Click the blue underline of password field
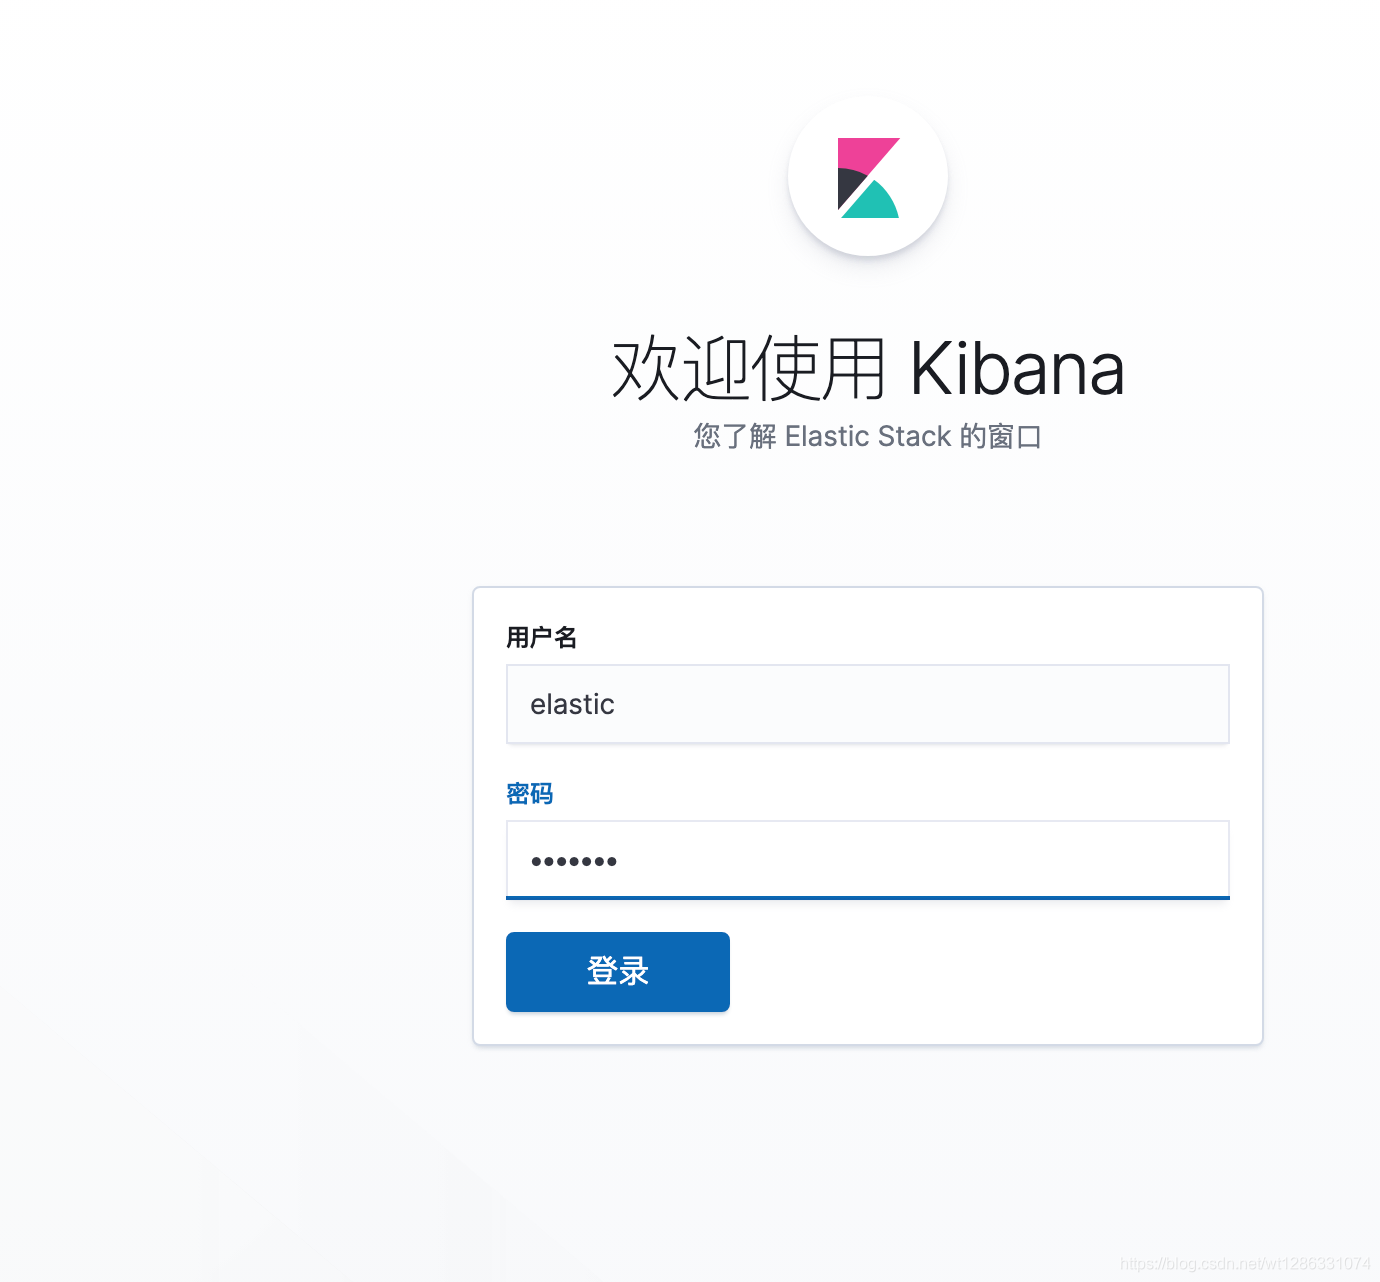1380x1282 pixels. click(868, 897)
